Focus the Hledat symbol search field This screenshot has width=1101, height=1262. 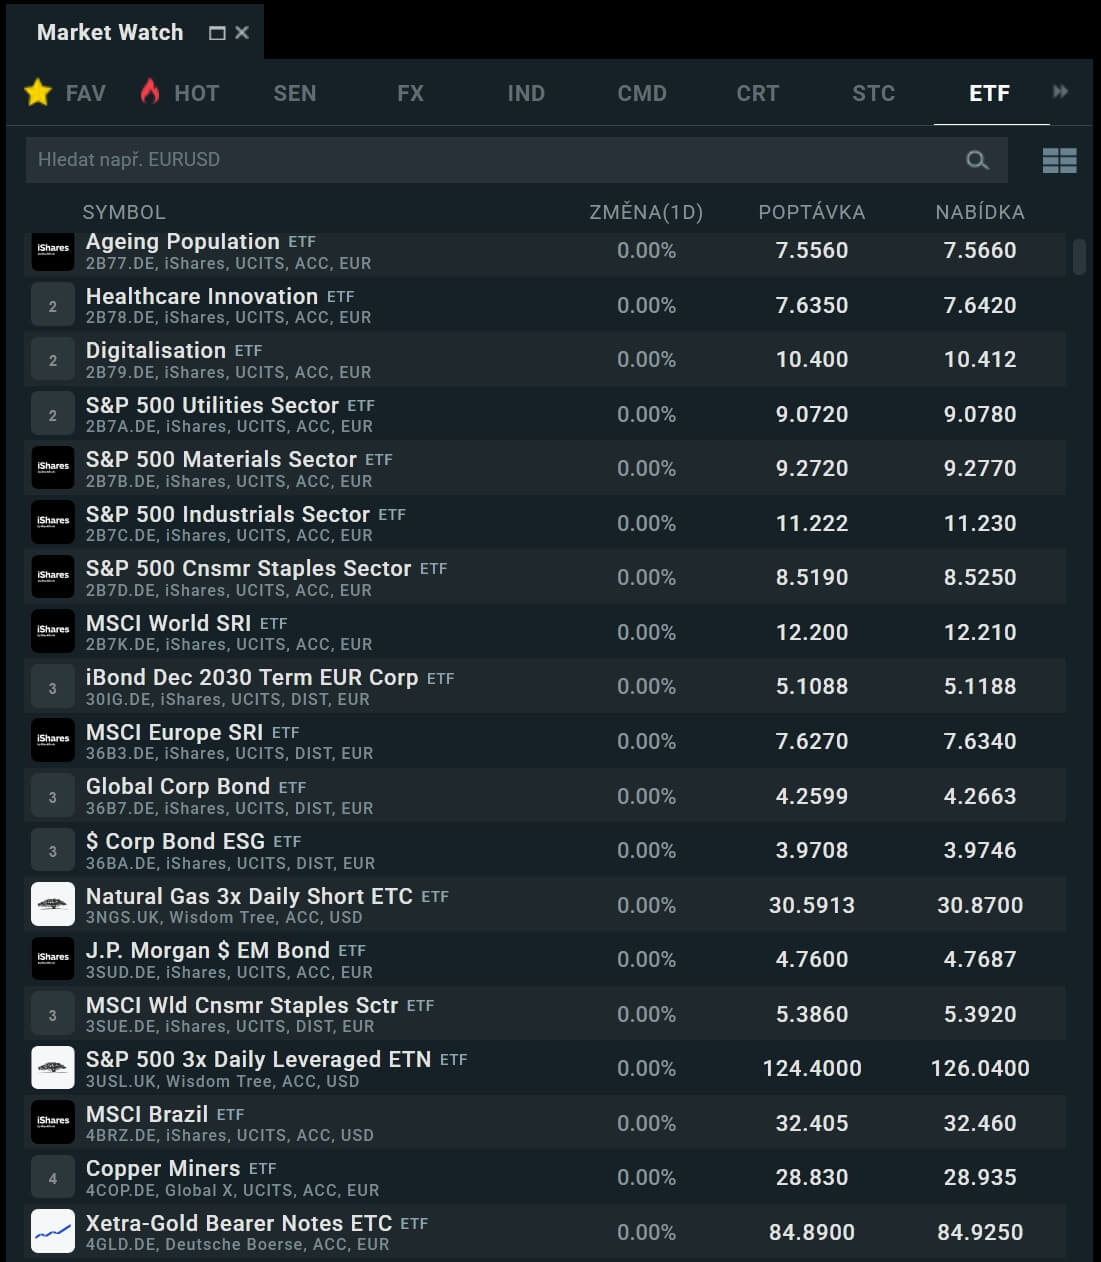pyautogui.click(x=490, y=160)
